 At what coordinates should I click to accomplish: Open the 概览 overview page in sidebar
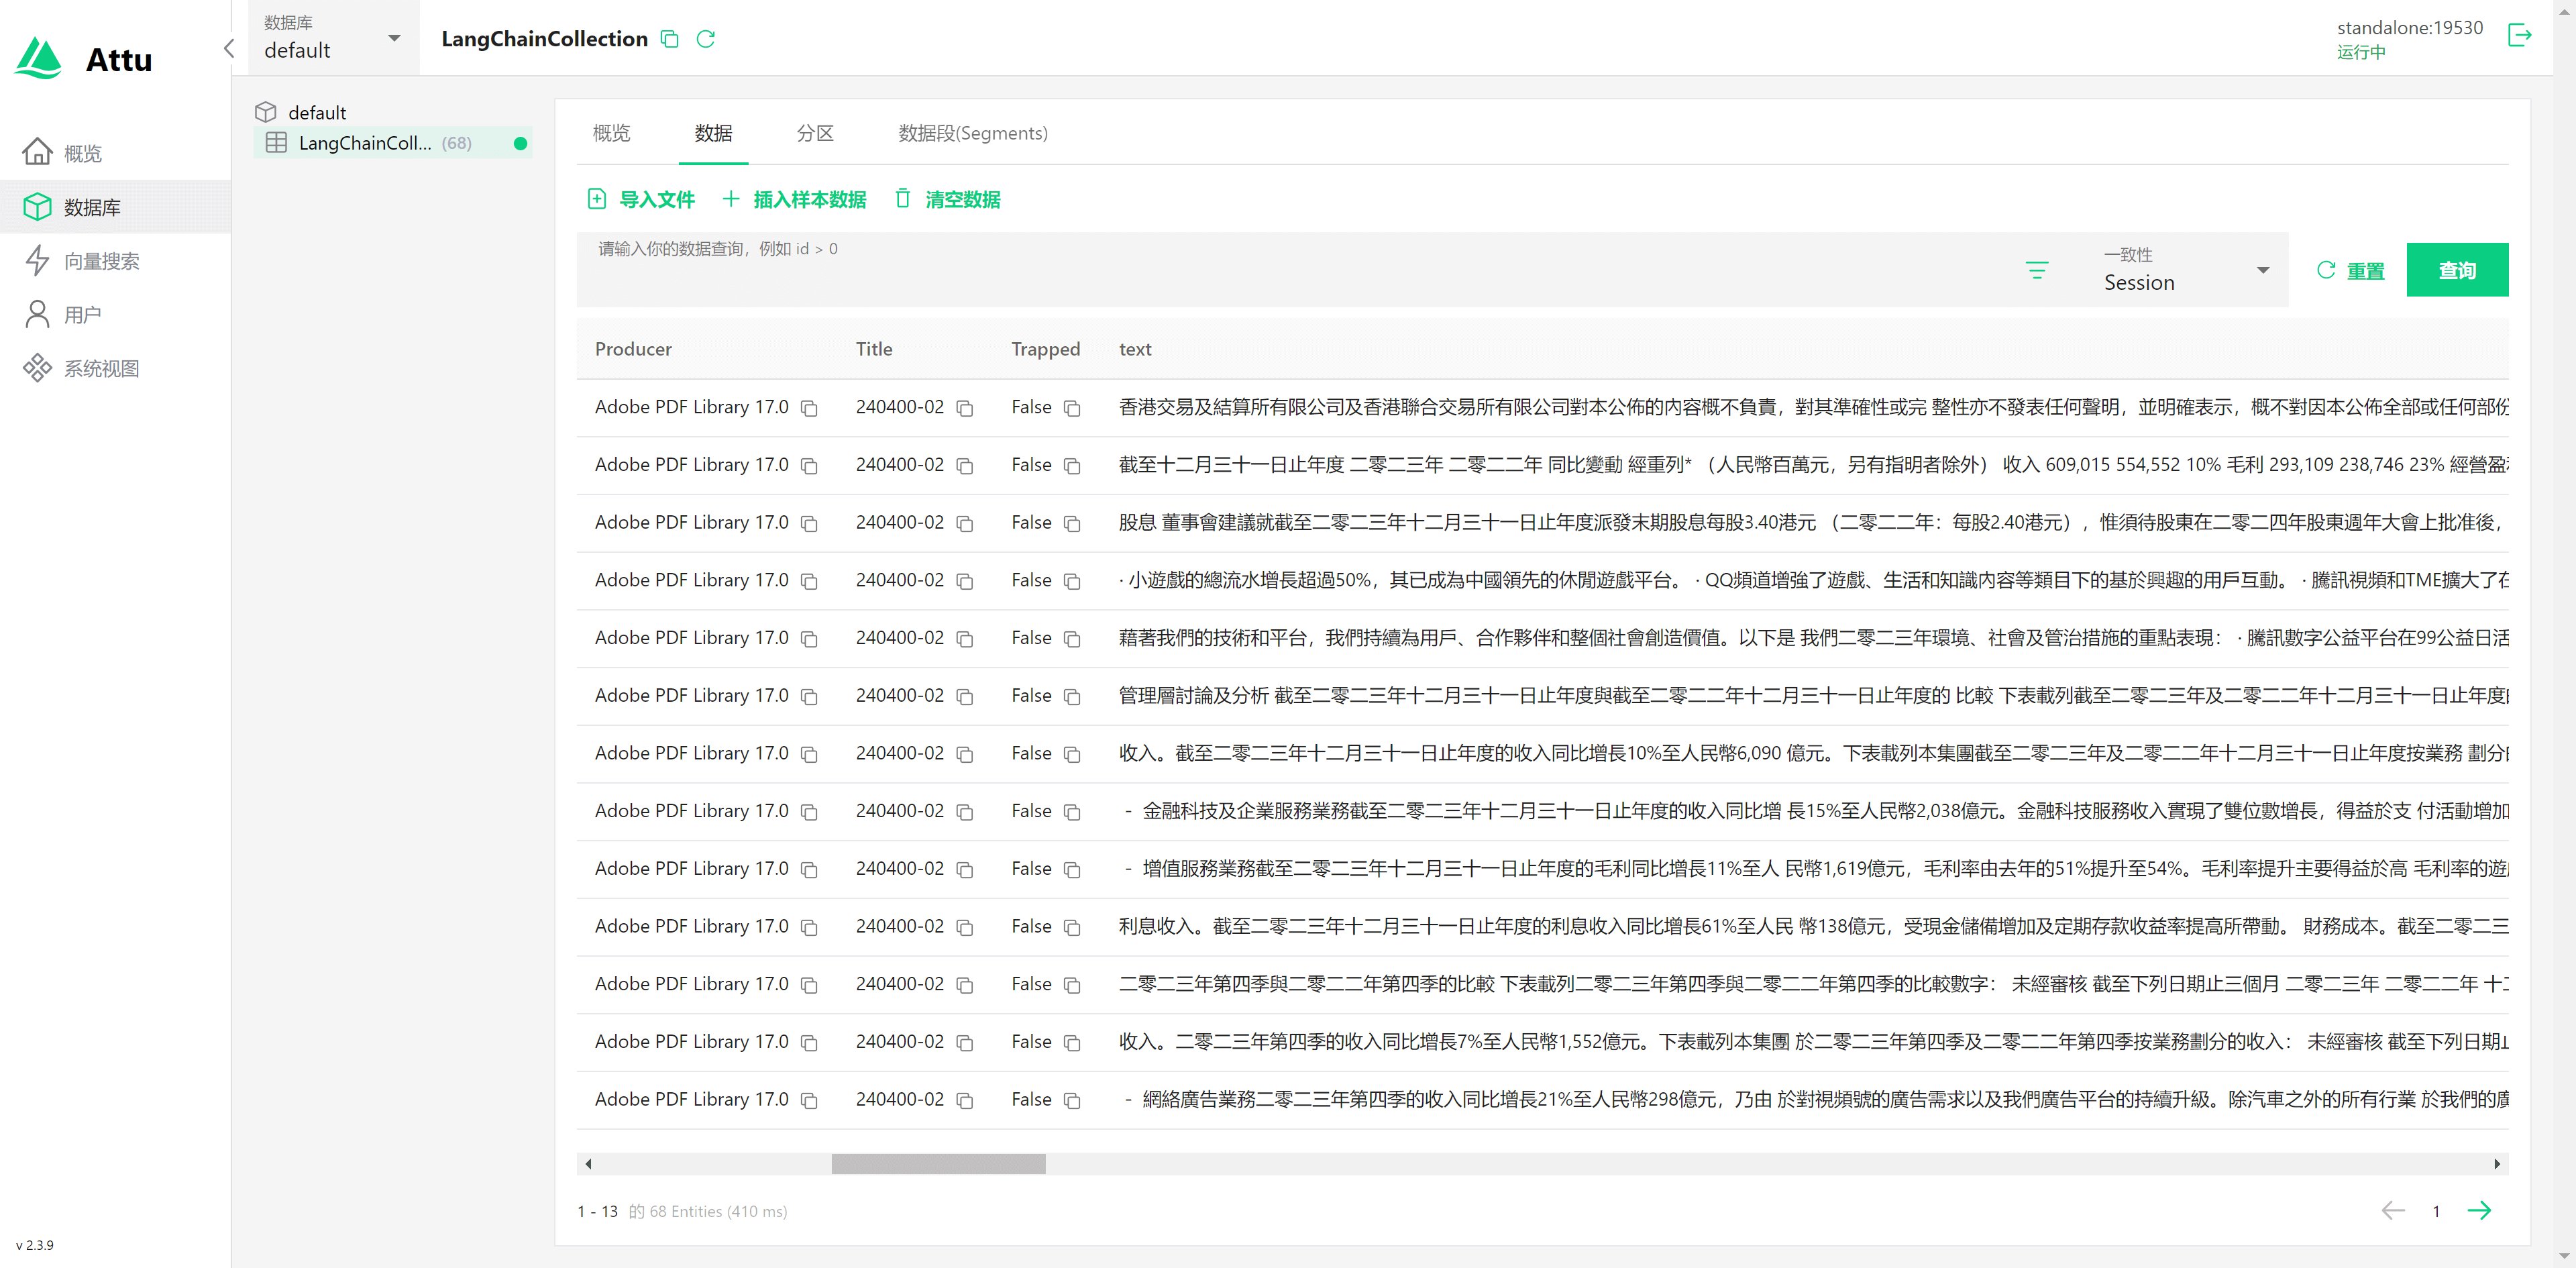(x=115, y=153)
